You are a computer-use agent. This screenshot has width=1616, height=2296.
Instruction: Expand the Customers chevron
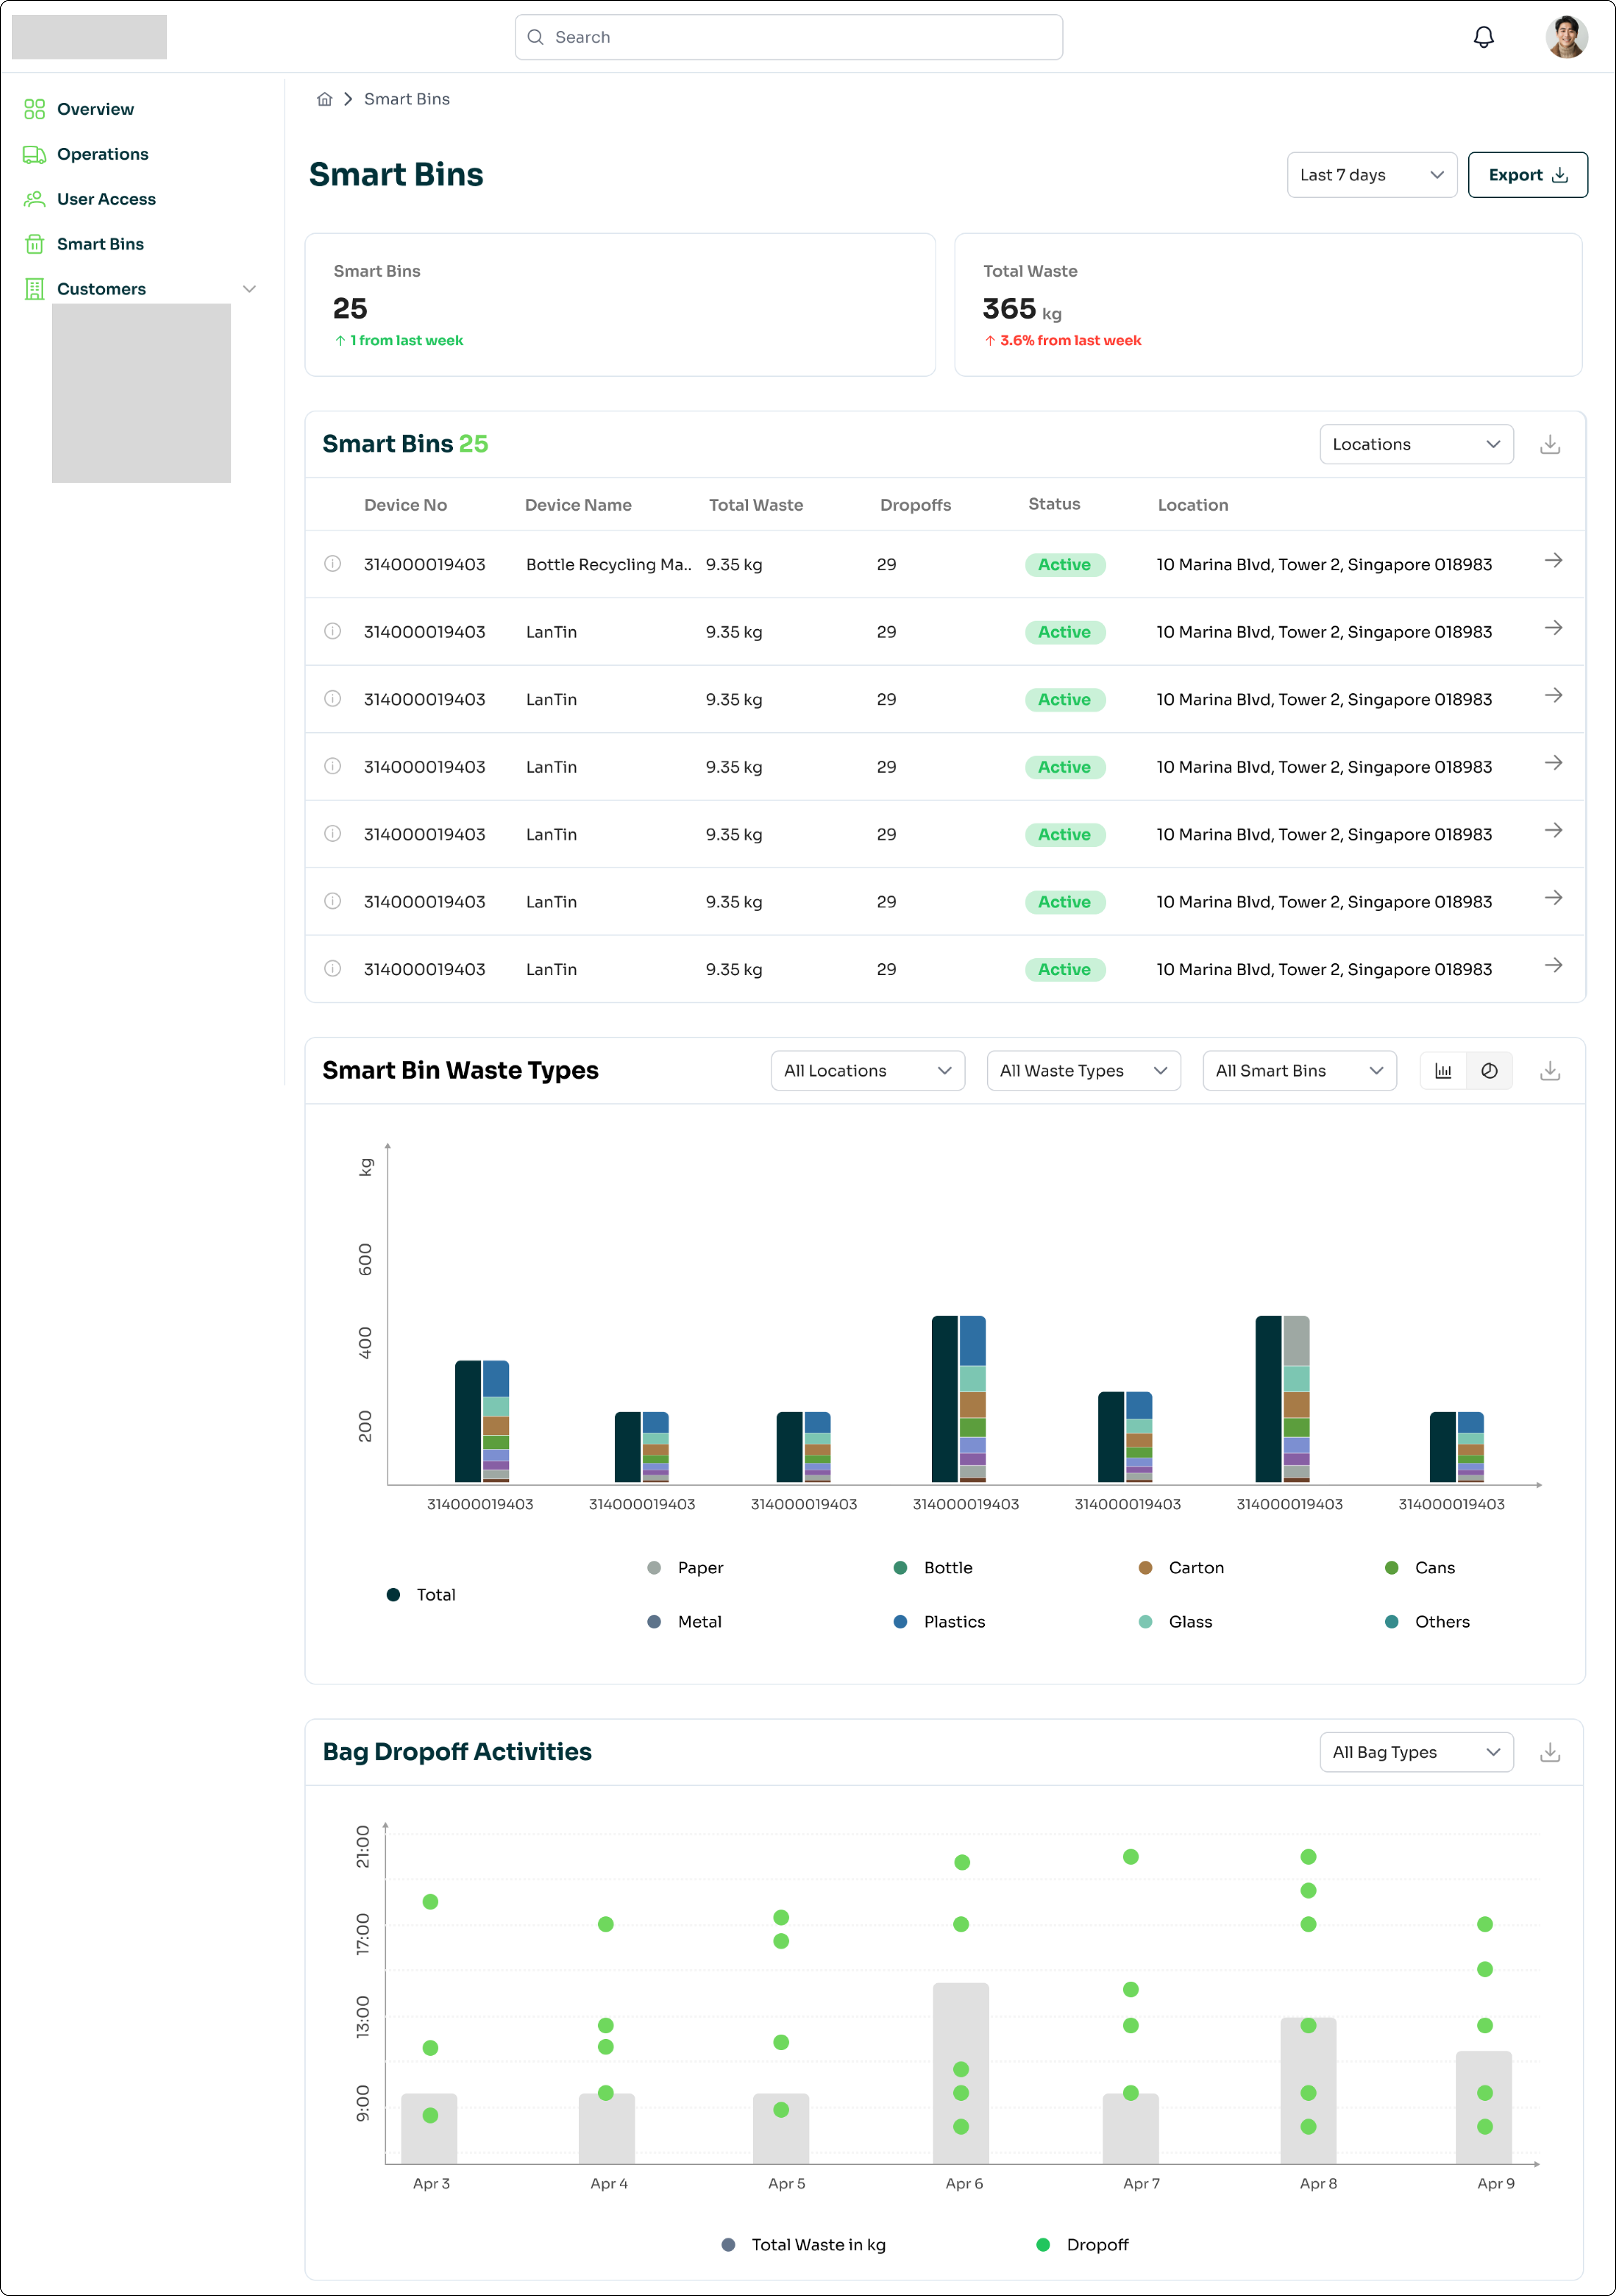249,289
